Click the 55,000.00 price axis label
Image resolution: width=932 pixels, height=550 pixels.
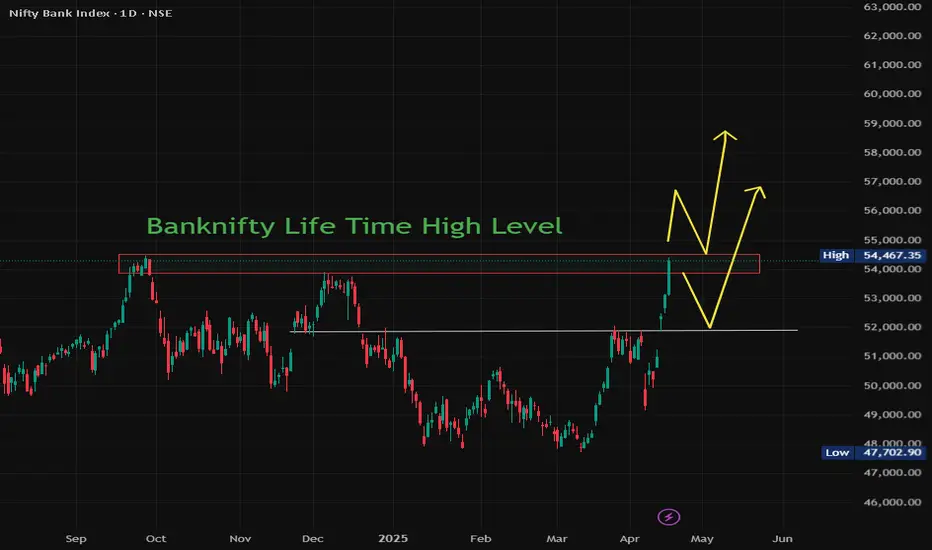pyautogui.click(x=892, y=240)
